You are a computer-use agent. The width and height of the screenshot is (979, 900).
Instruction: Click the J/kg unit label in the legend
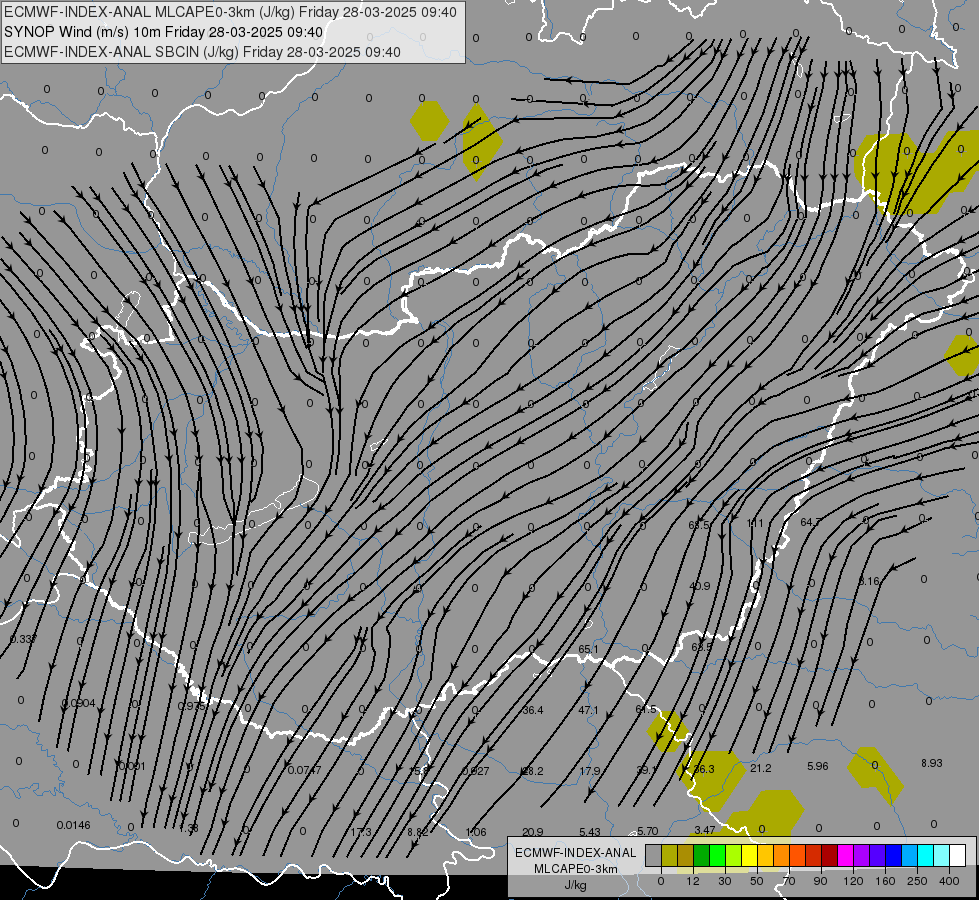click(575, 885)
